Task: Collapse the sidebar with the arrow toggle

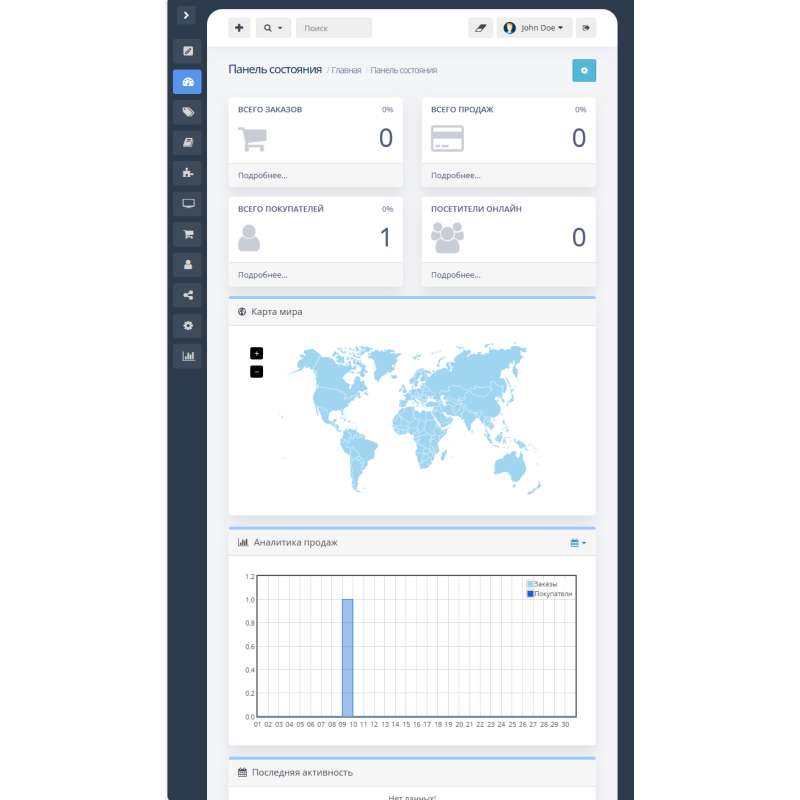Action: [186, 15]
